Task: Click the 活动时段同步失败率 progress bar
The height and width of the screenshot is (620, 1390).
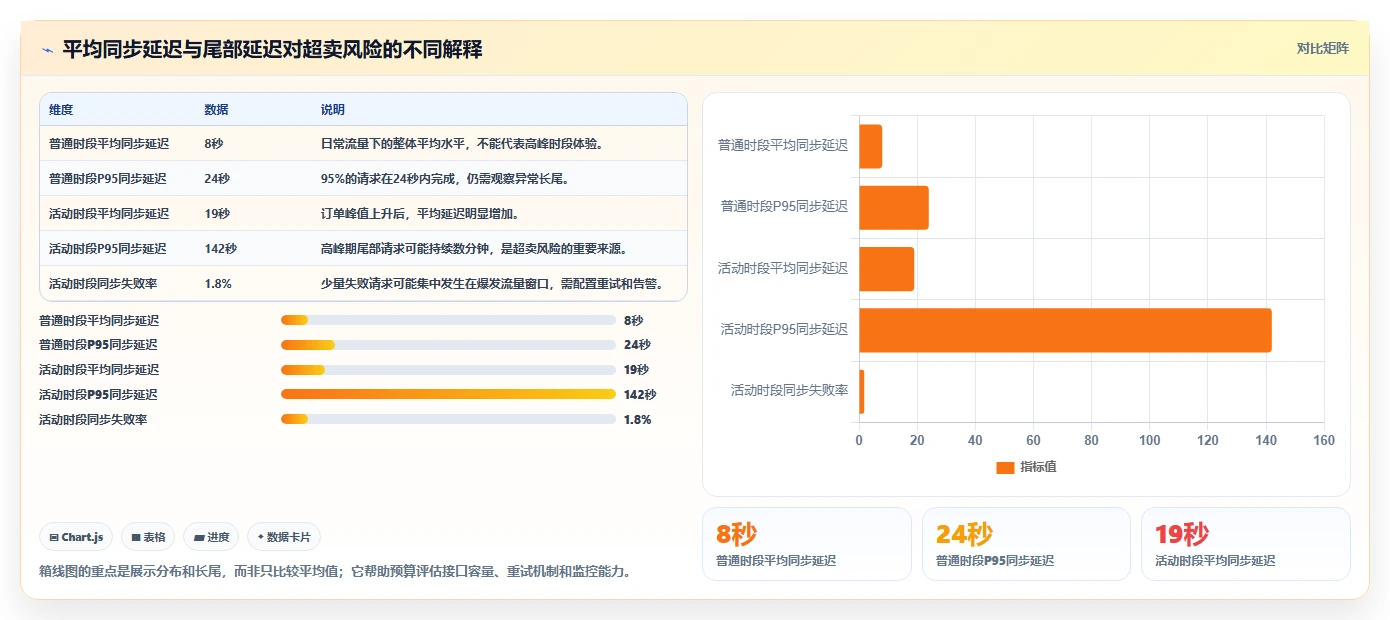Action: [448, 420]
